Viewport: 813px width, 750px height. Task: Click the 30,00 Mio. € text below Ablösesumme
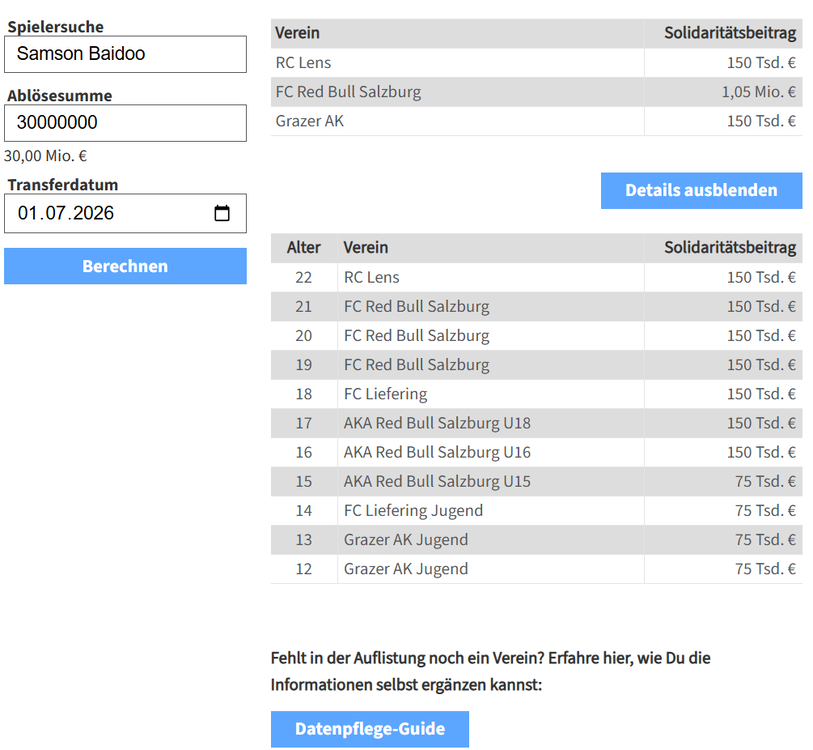[46, 156]
